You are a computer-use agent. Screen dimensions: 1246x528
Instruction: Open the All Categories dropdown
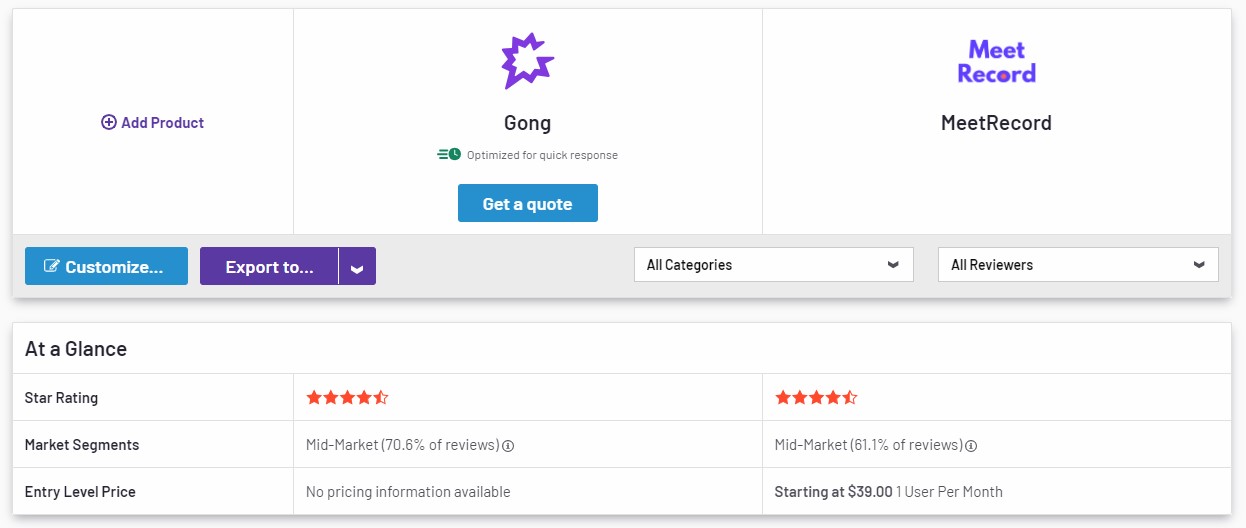[x=774, y=265]
